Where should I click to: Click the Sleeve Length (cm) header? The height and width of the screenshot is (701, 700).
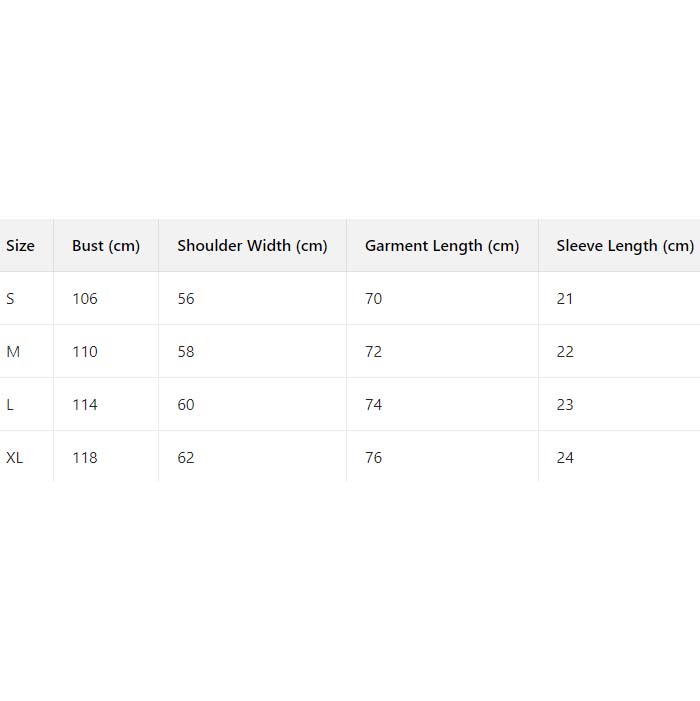[x=625, y=246]
